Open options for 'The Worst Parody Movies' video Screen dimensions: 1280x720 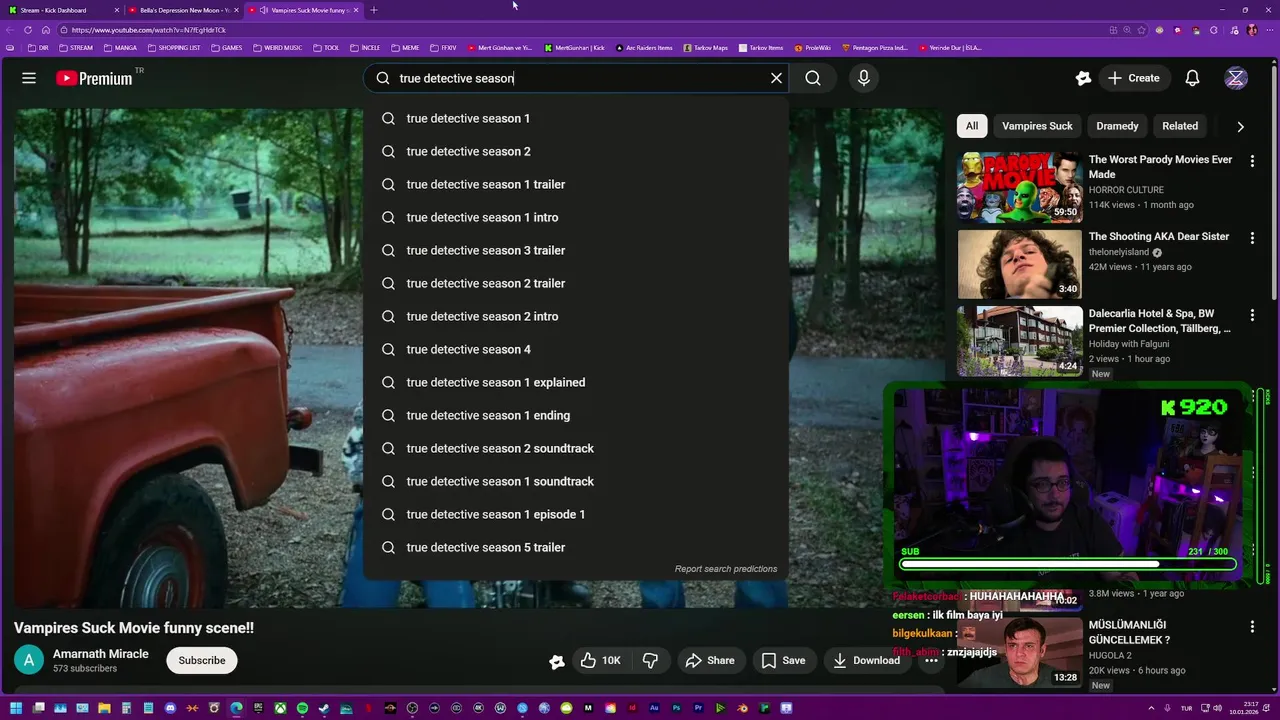1252,161
